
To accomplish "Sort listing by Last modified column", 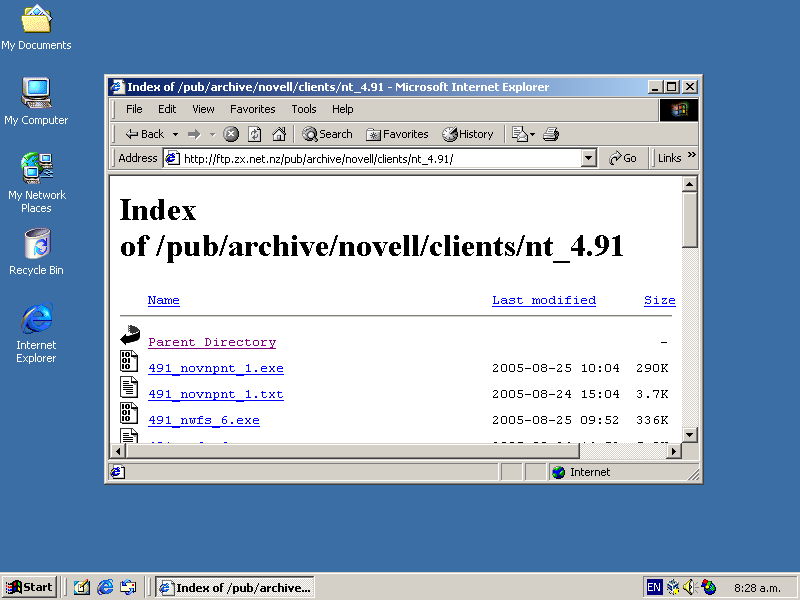I will pos(544,300).
